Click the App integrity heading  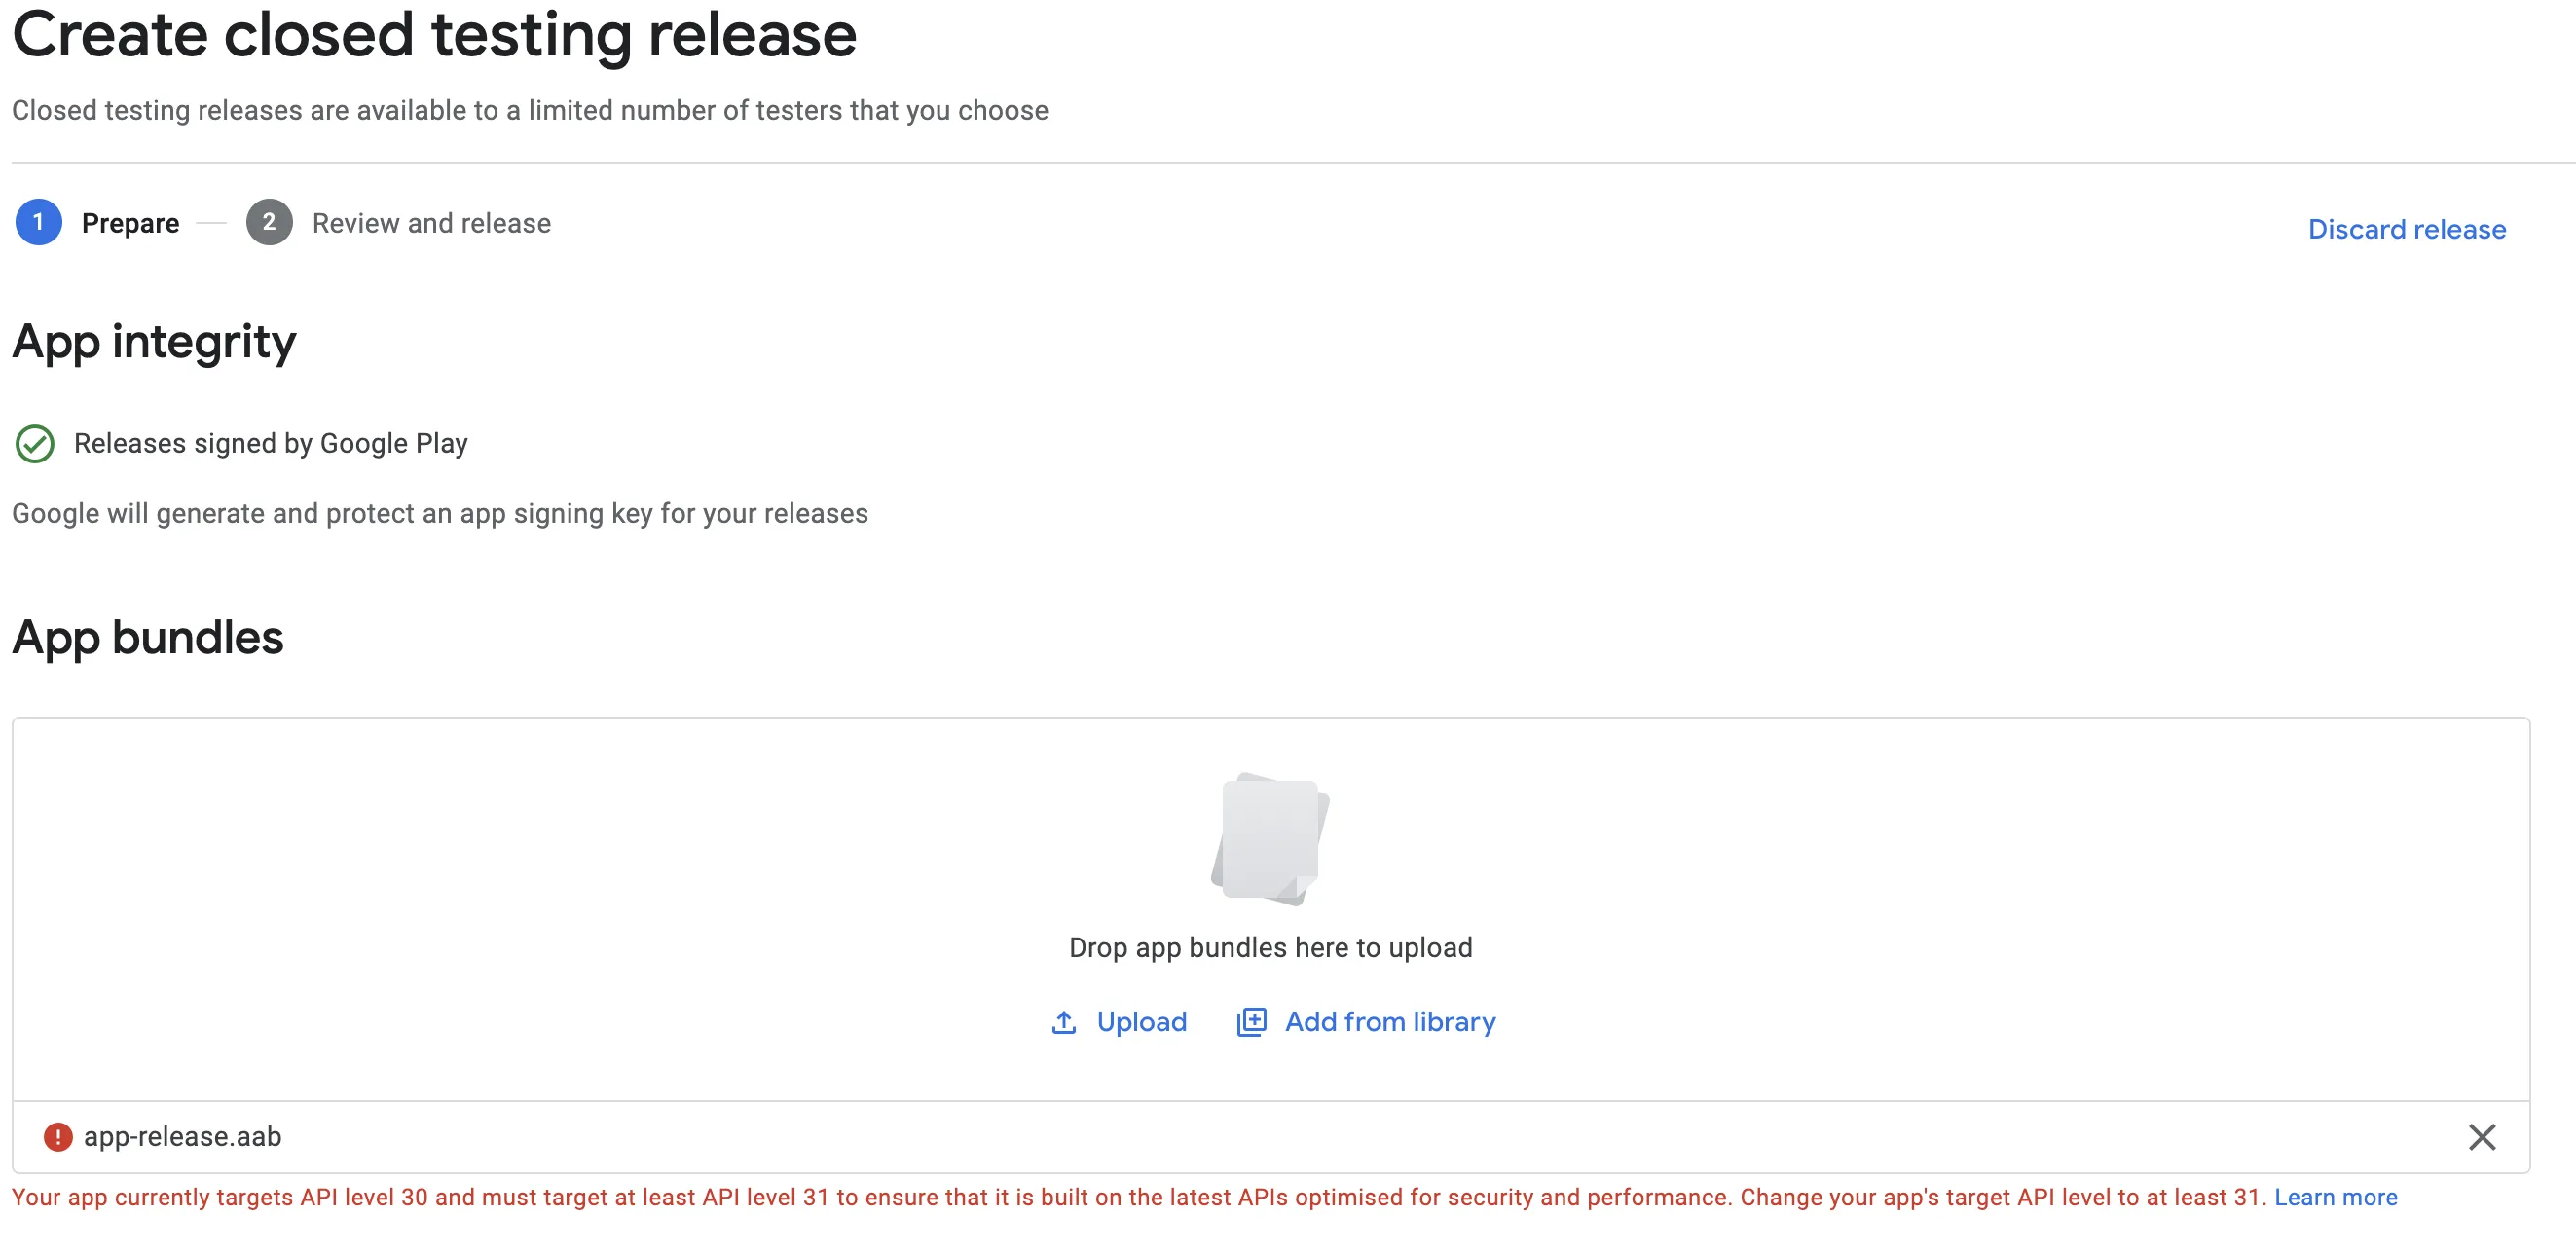point(154,342)
